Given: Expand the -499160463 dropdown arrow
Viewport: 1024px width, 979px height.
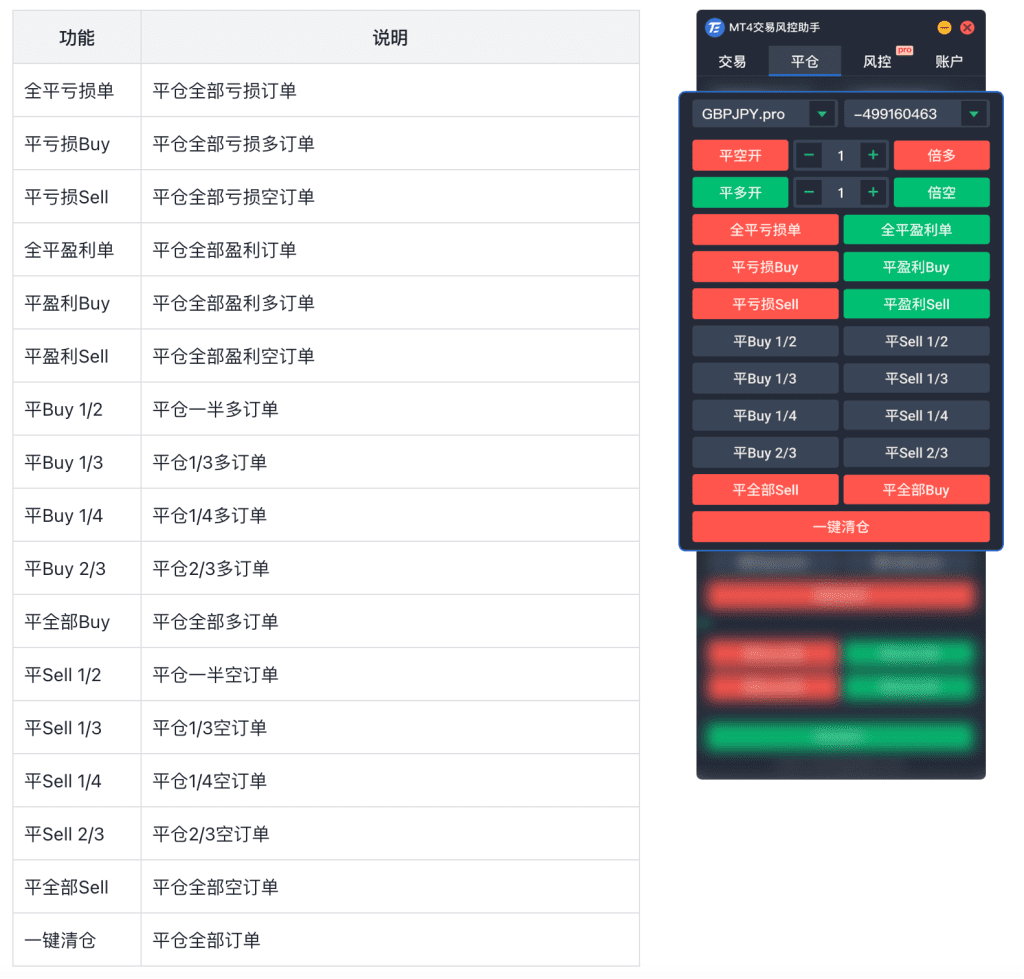Looking at the screenshot, I should click(x=973, y=114).
